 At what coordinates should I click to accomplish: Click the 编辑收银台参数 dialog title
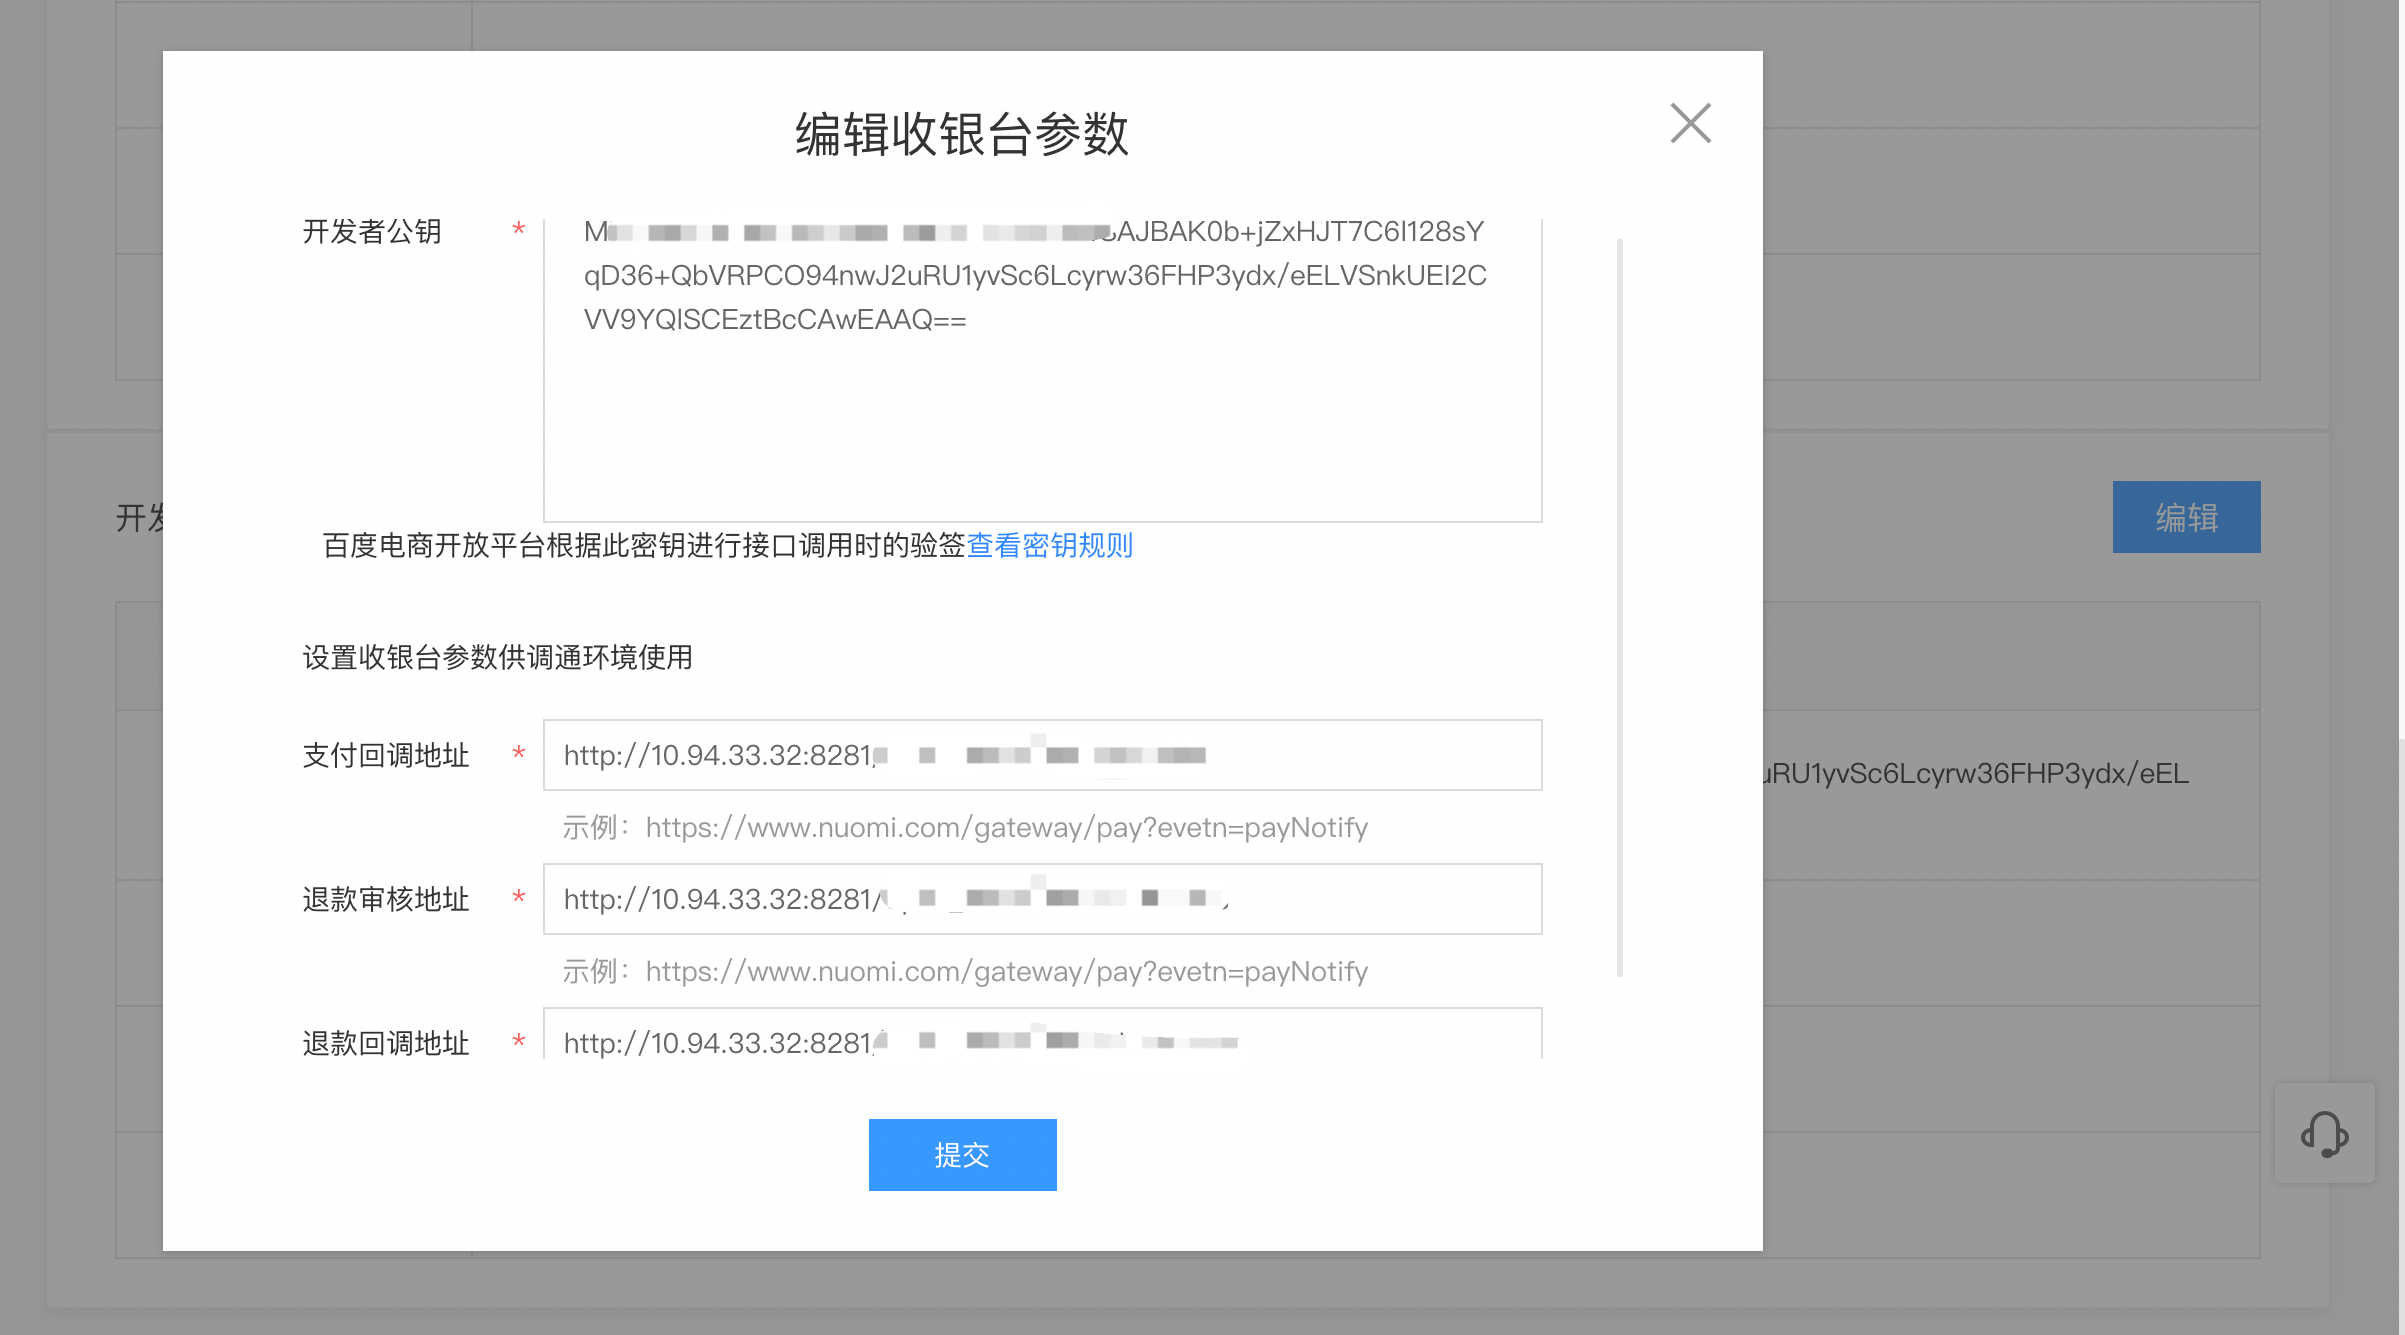[x=962, y=133]
